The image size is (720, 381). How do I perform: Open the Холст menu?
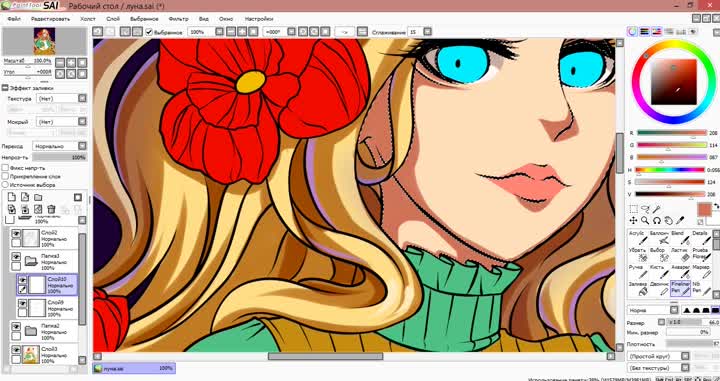pos(88,19)
